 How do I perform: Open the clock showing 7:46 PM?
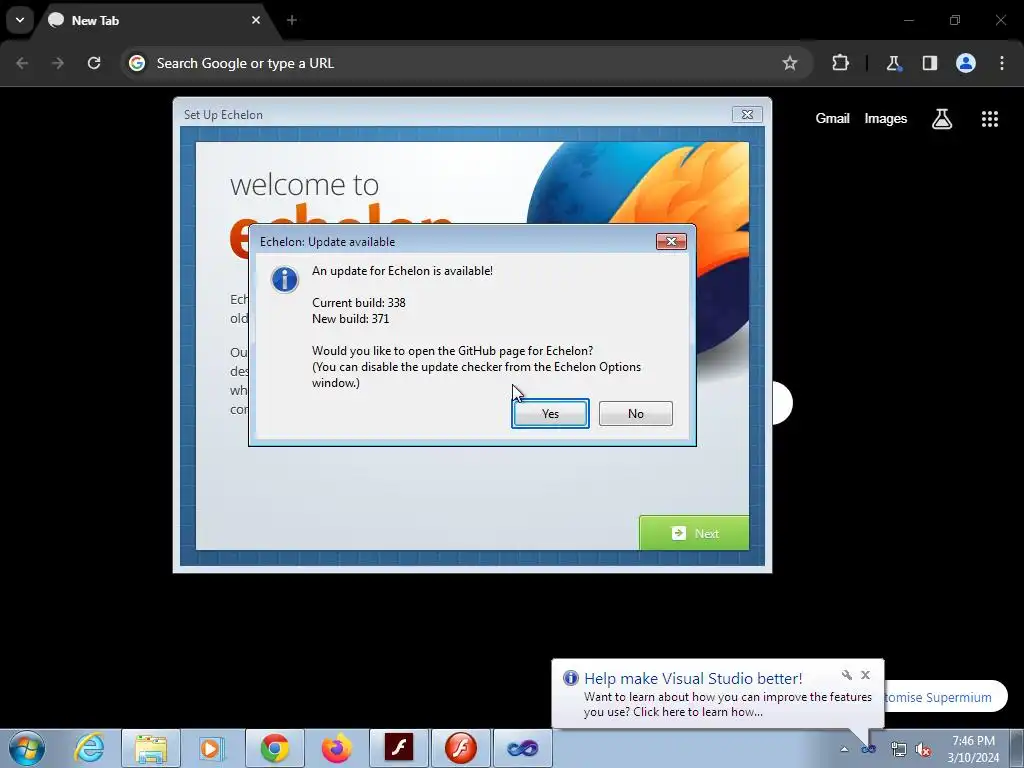[x=973, y=749]
